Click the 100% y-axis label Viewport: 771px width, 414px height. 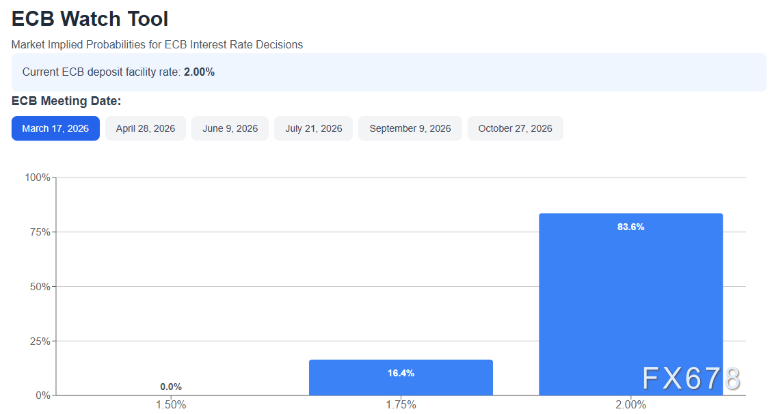point(37,178)
